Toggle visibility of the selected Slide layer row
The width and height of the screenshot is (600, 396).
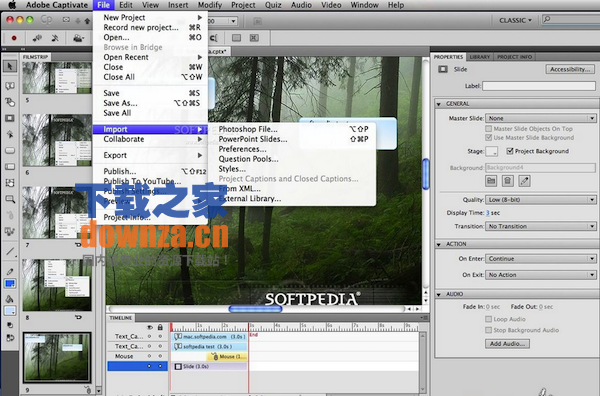(x=150, y=366)
